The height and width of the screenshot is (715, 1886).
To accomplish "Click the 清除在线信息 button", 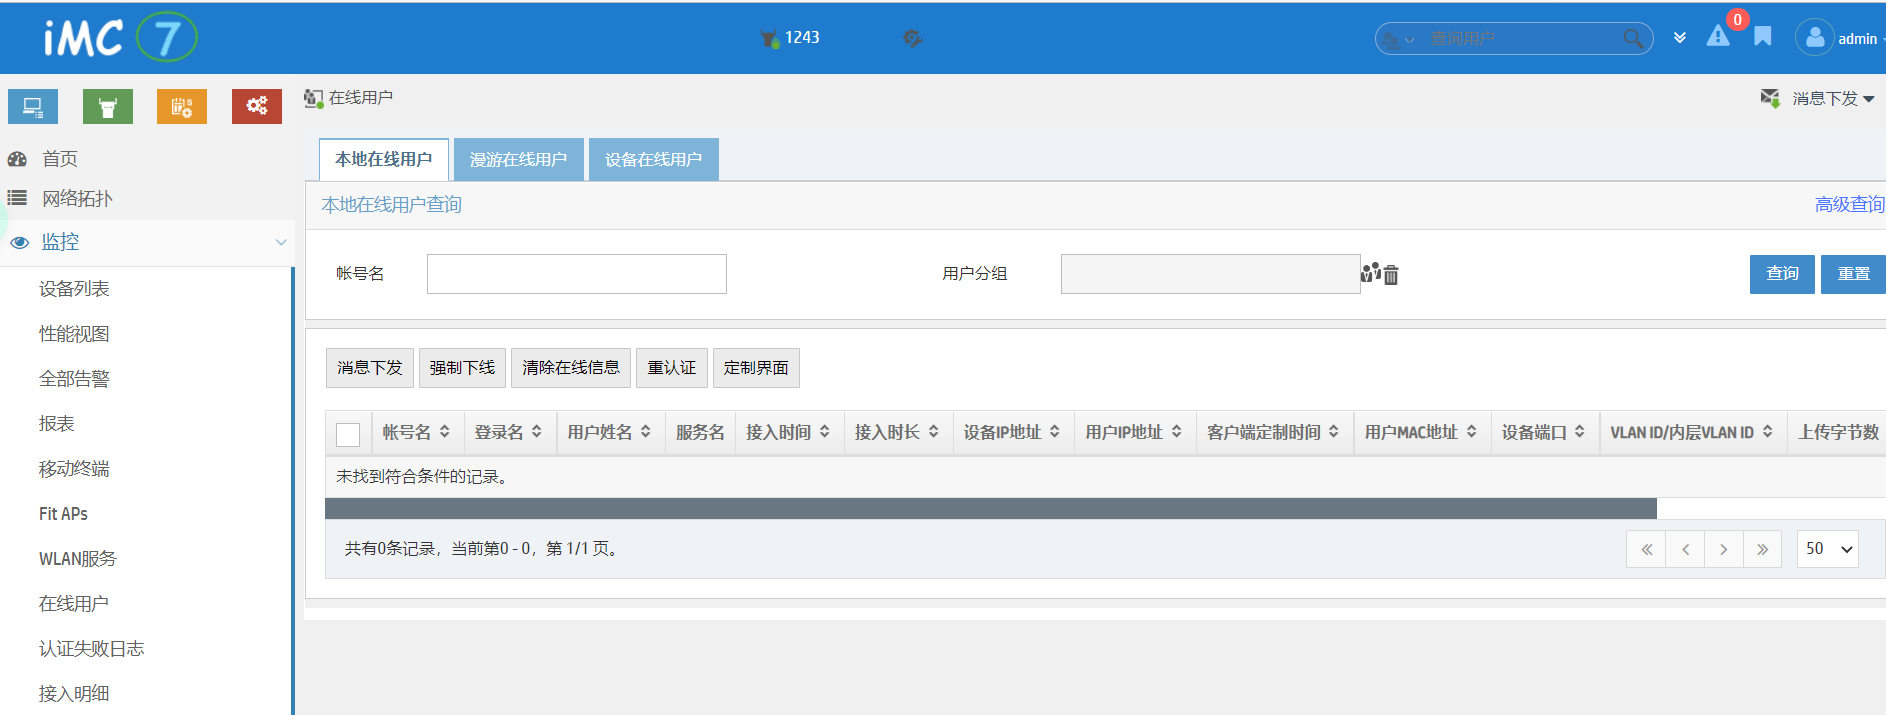I will click(571, 368).
